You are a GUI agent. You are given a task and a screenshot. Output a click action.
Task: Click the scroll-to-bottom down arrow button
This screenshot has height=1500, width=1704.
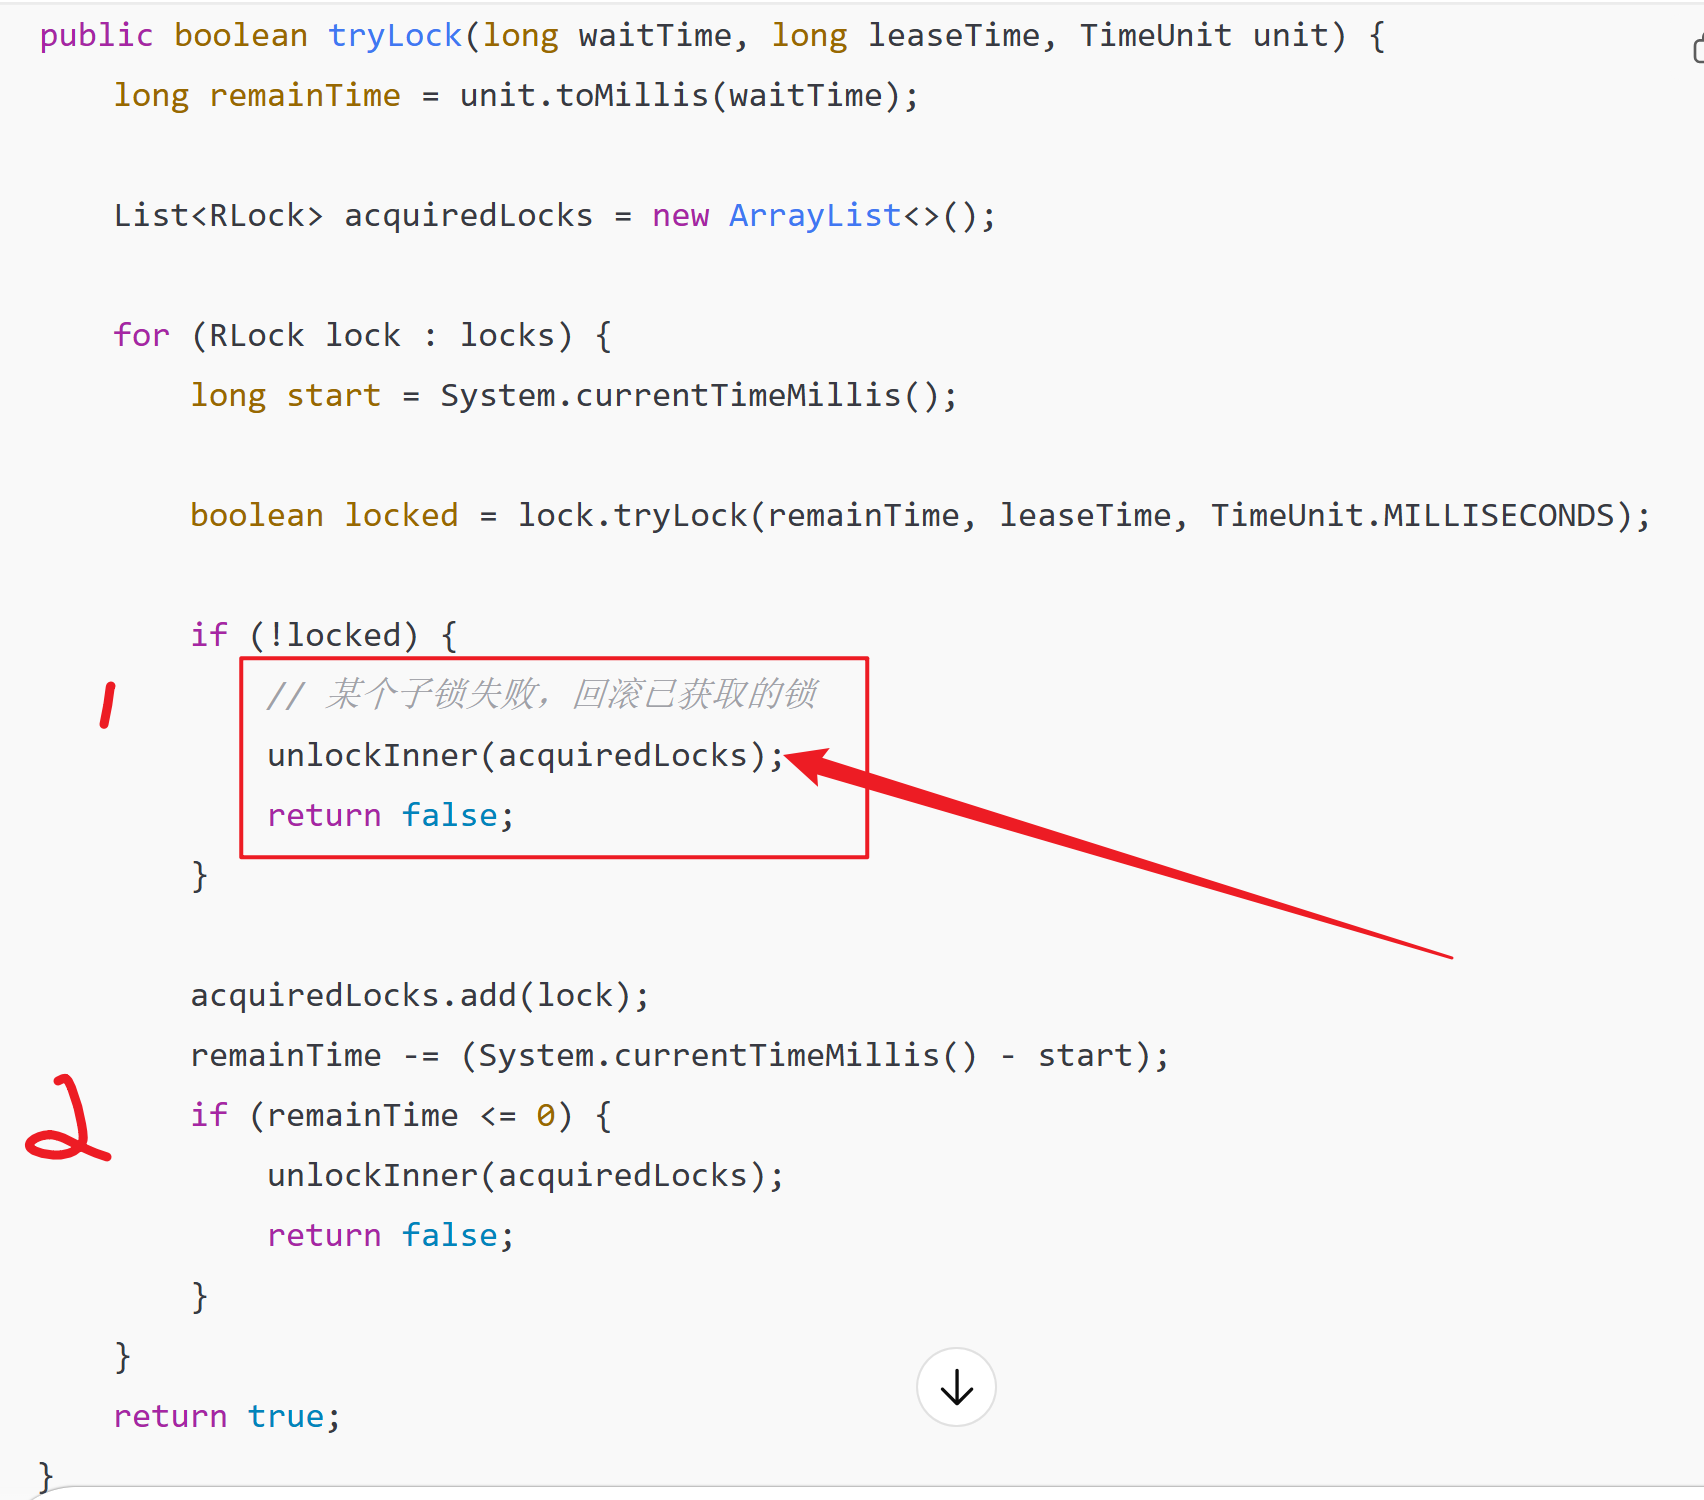pos(956,1387)
